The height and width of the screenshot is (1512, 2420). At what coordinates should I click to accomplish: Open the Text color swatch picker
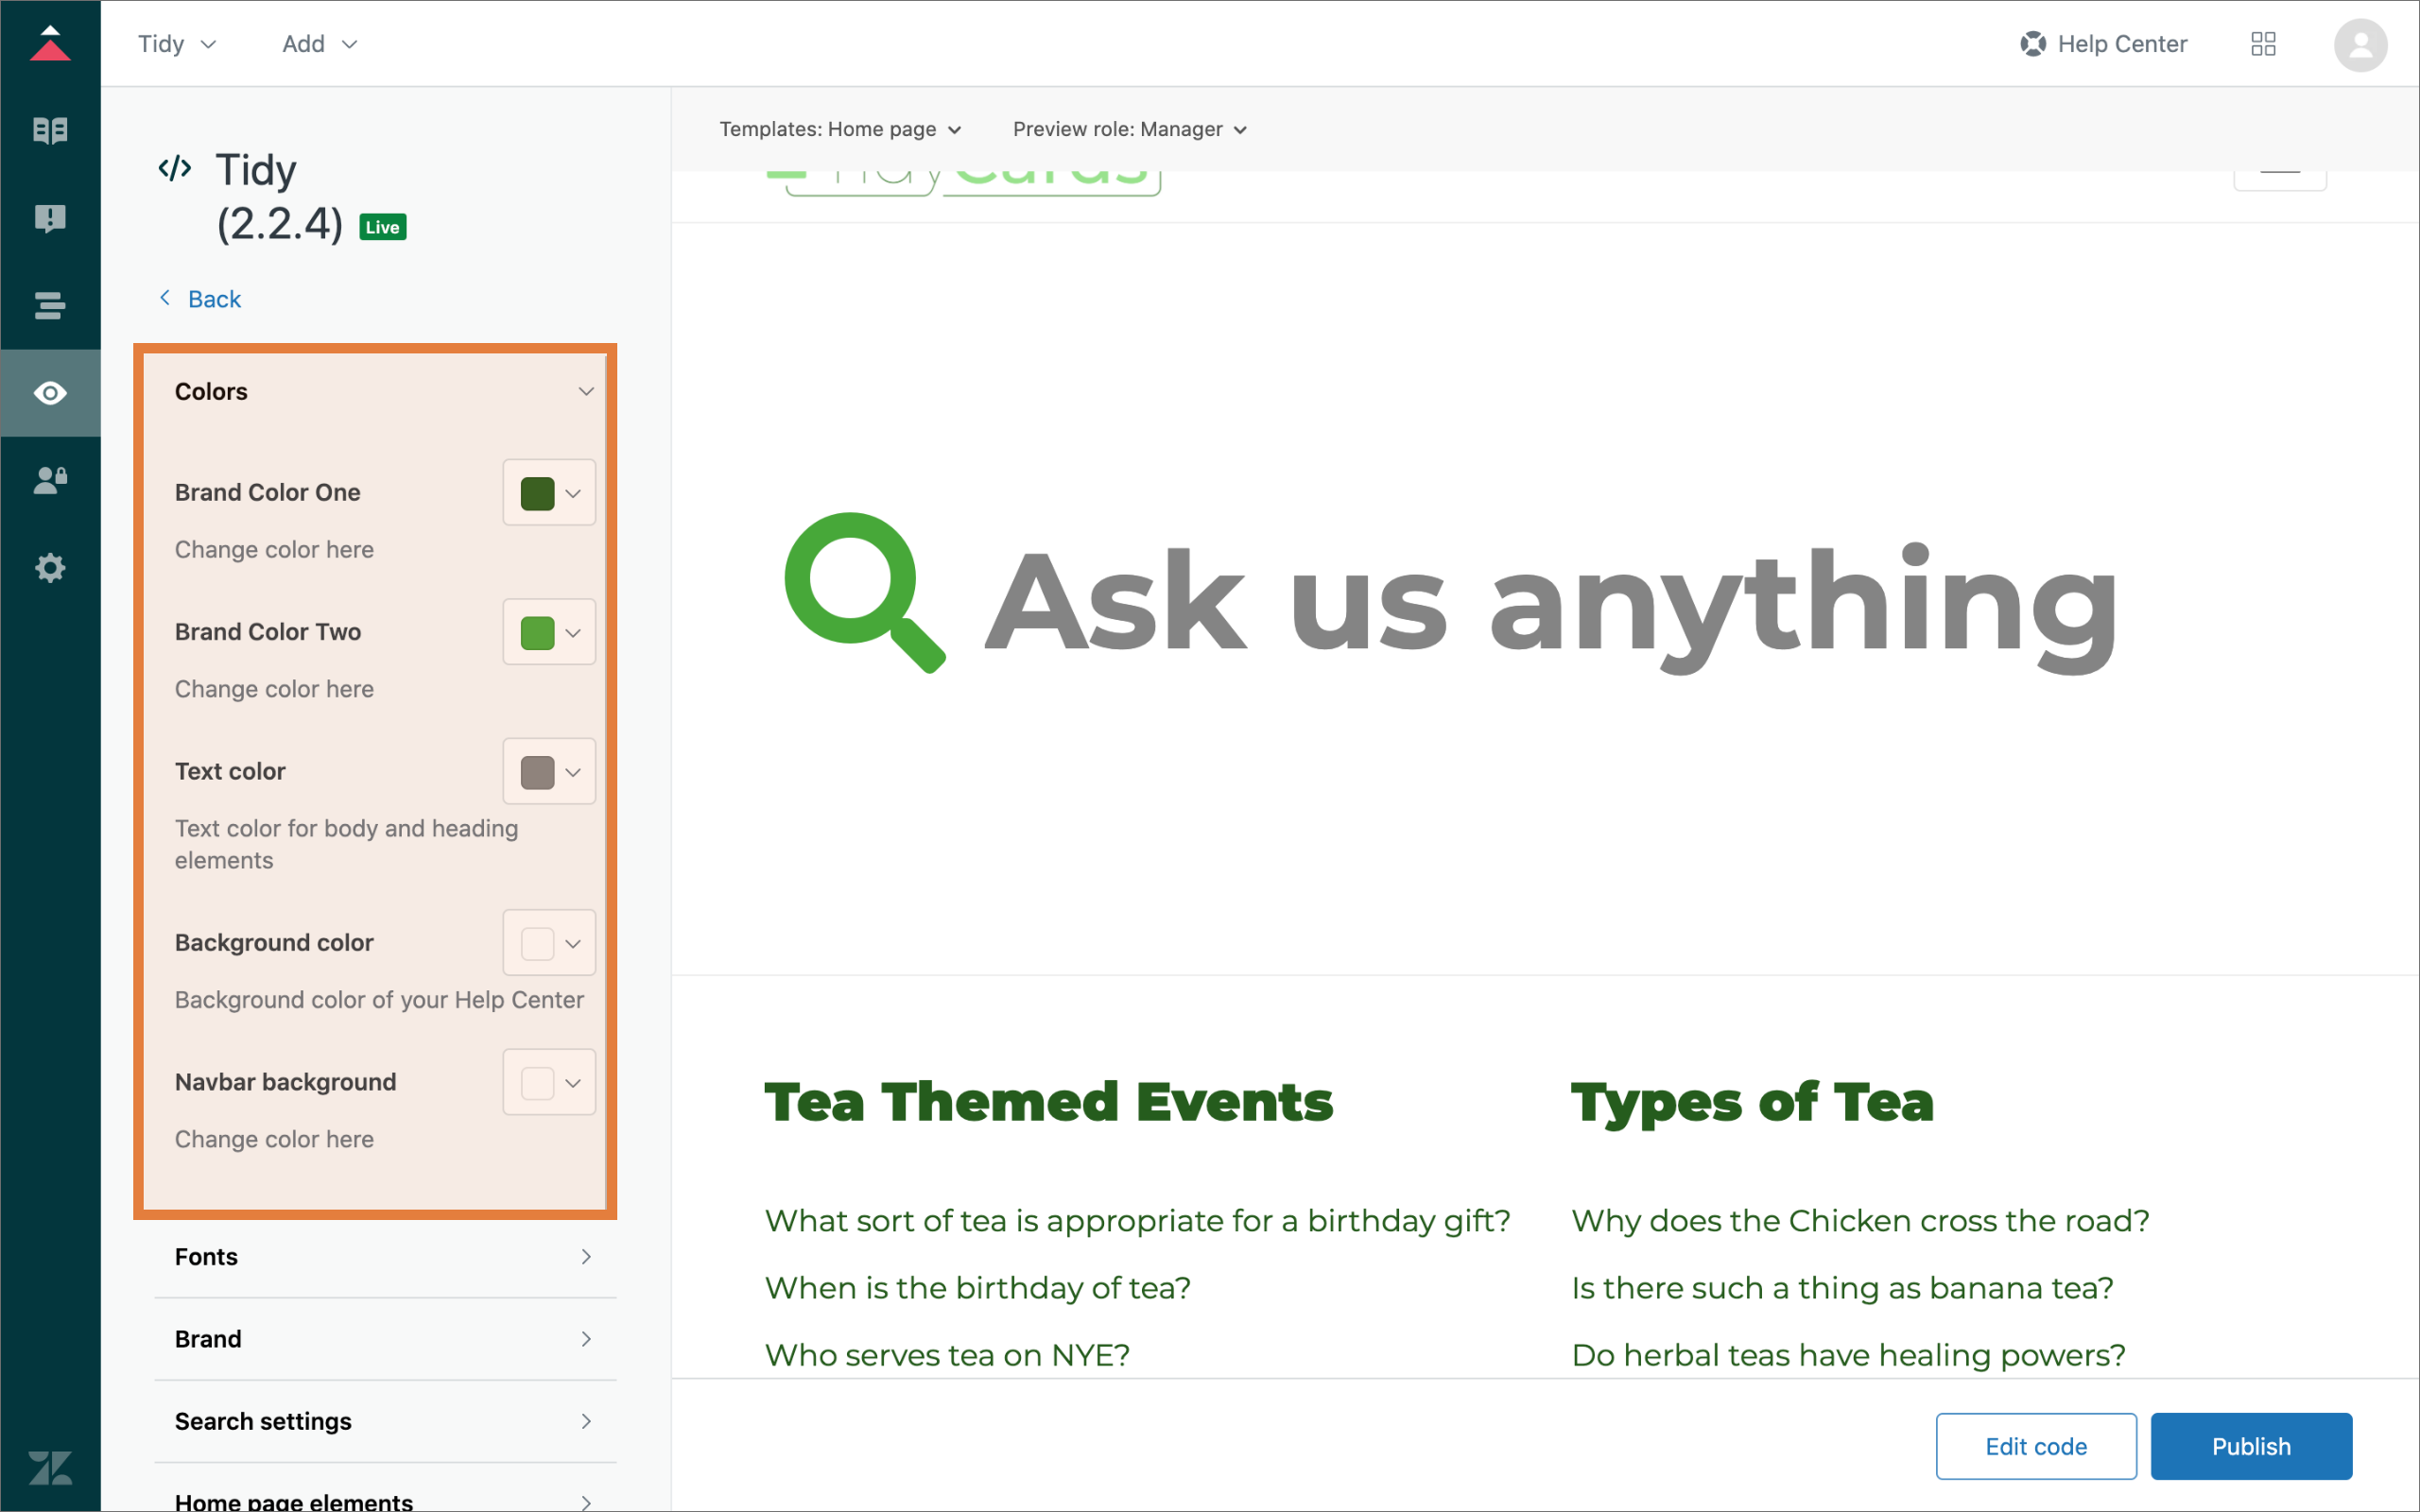point(549,772)
